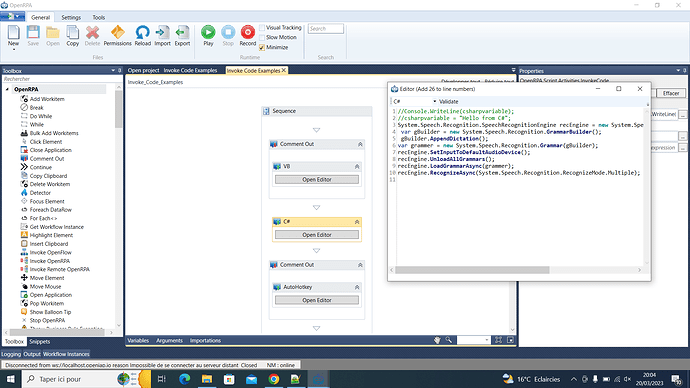Image resolution: width=690 pixels, height=388 pixels.
Task: Switch to Snippets tab below toolbox
Action: click(40, 341)
